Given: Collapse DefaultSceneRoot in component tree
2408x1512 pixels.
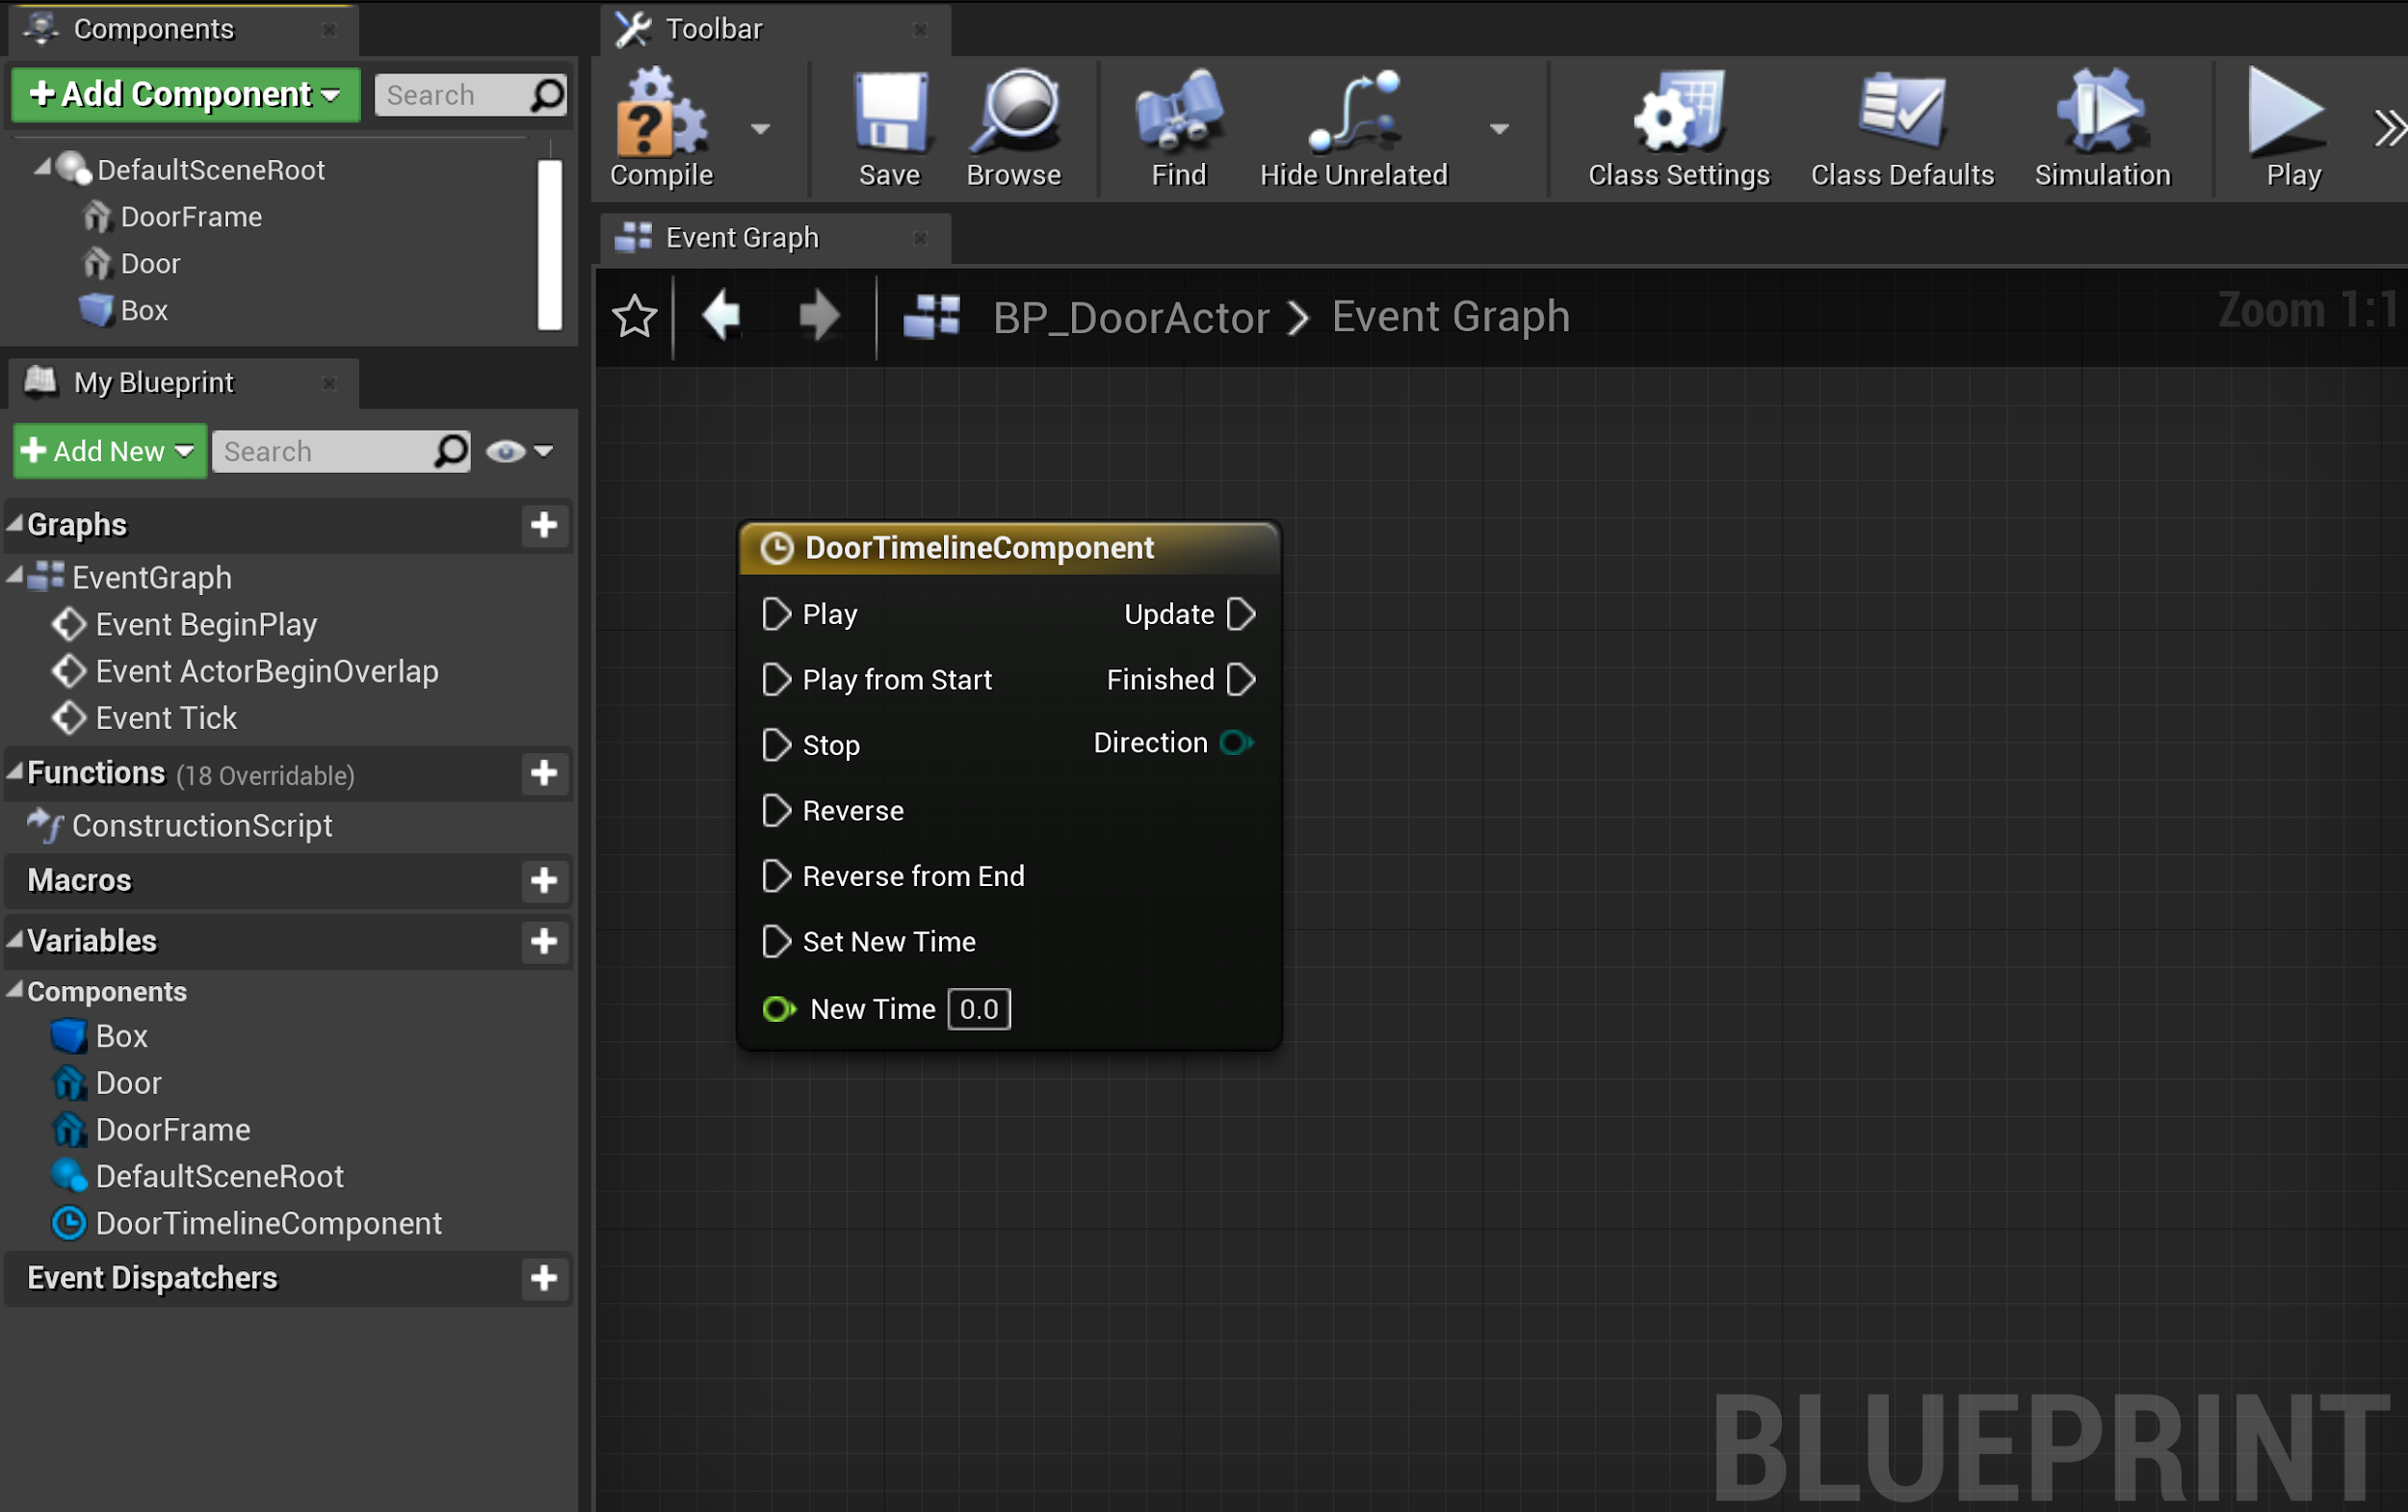Looking at the screenshot, I should (42, 168).
